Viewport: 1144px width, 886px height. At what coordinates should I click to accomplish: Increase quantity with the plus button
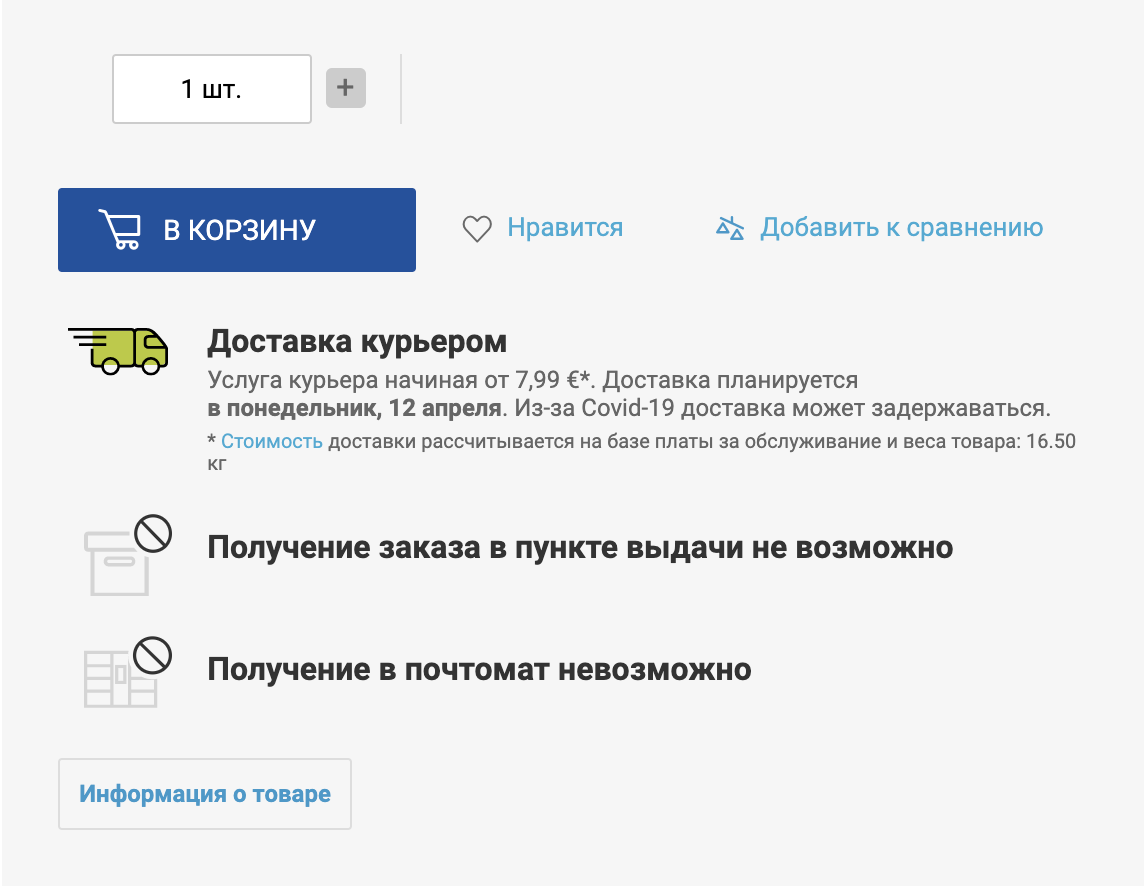[x=345, y=88]
